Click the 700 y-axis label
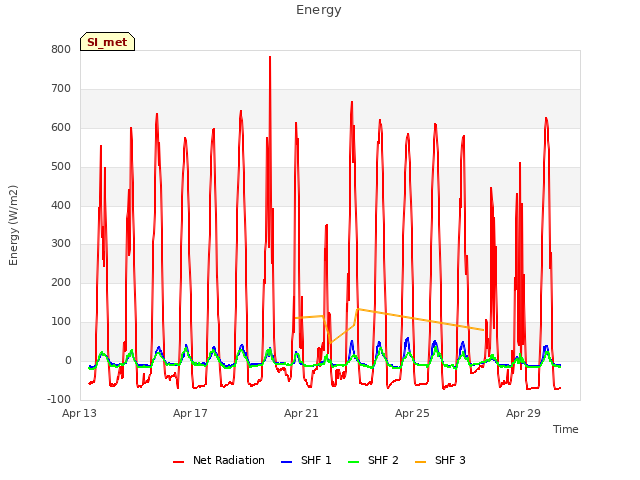This screenshot has height=480, width=640. point(61,89)
